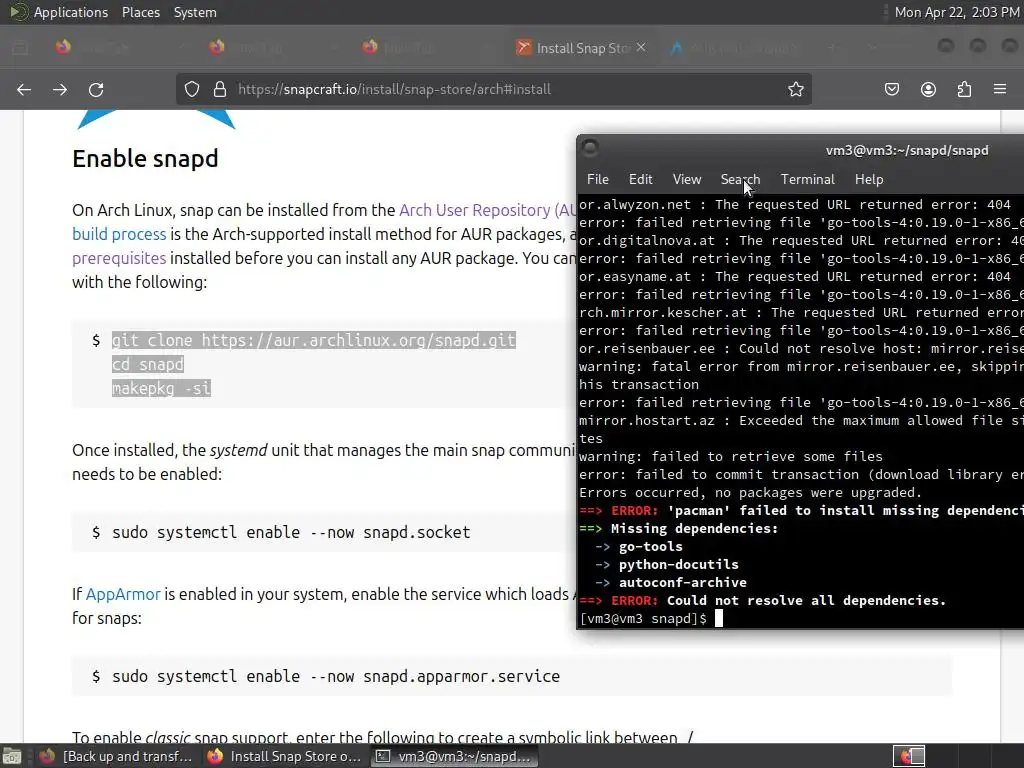Click the cd snapd command line
Viewport: 1024px width, 768px height.
pyautogui.click(x=148, y=364)
